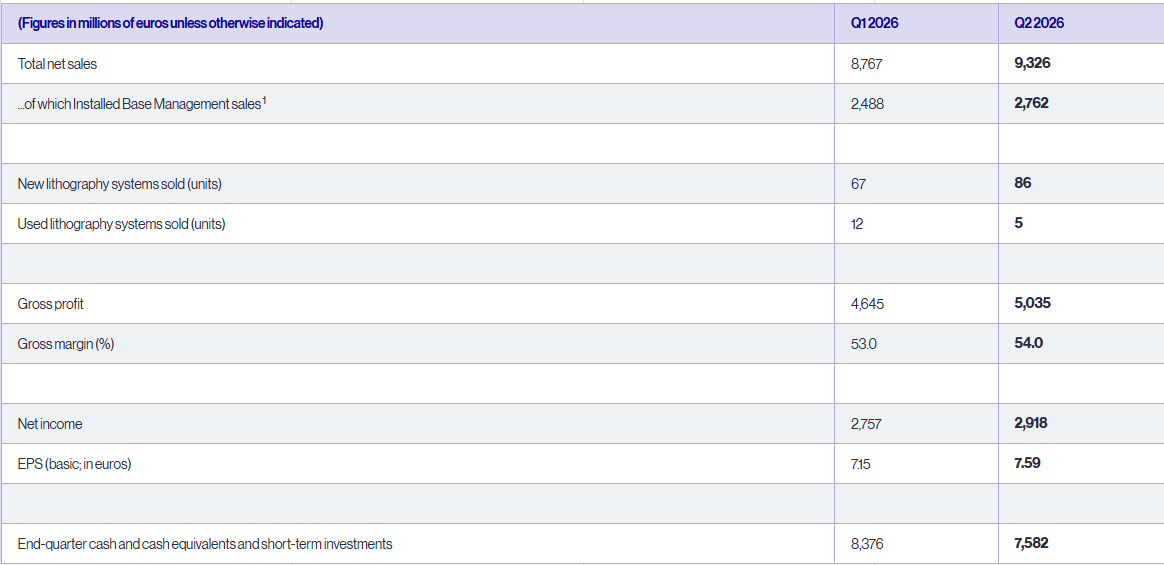Select EPS (basic; in euros) label

[x=74, y=465]
